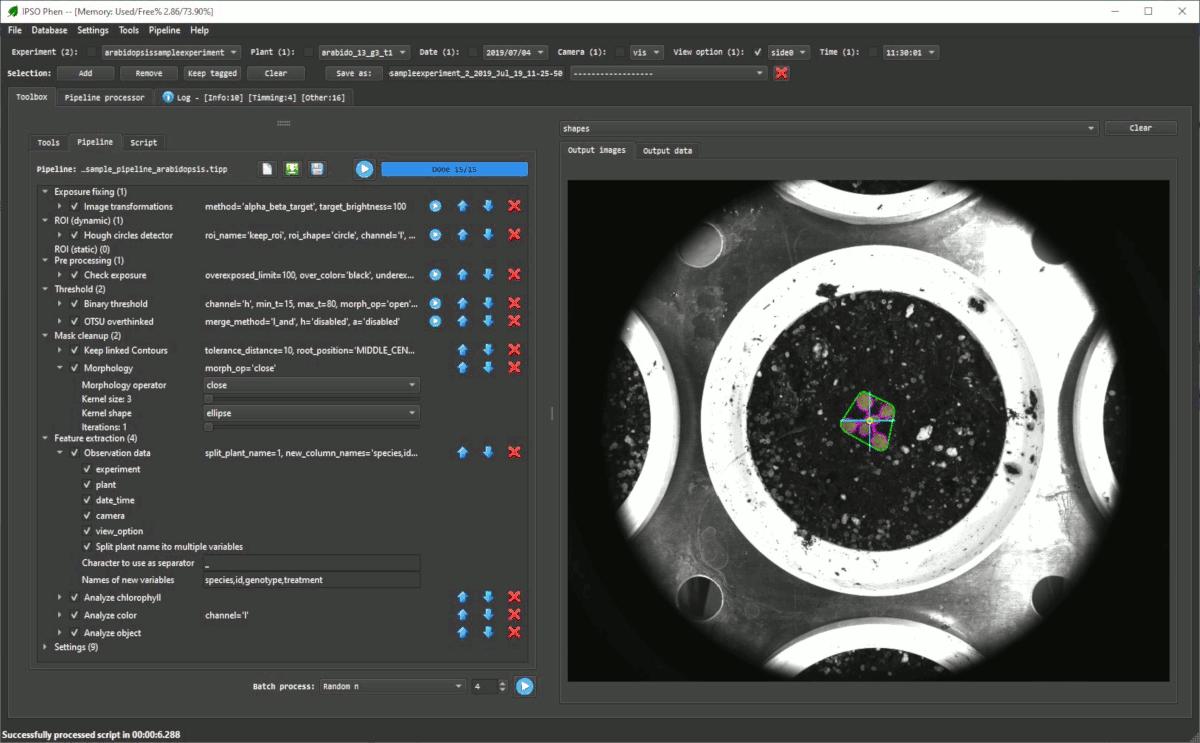The image size is (1200, 743).
Task: Click the load pipeline icon
Action: (x=292, y=169)
